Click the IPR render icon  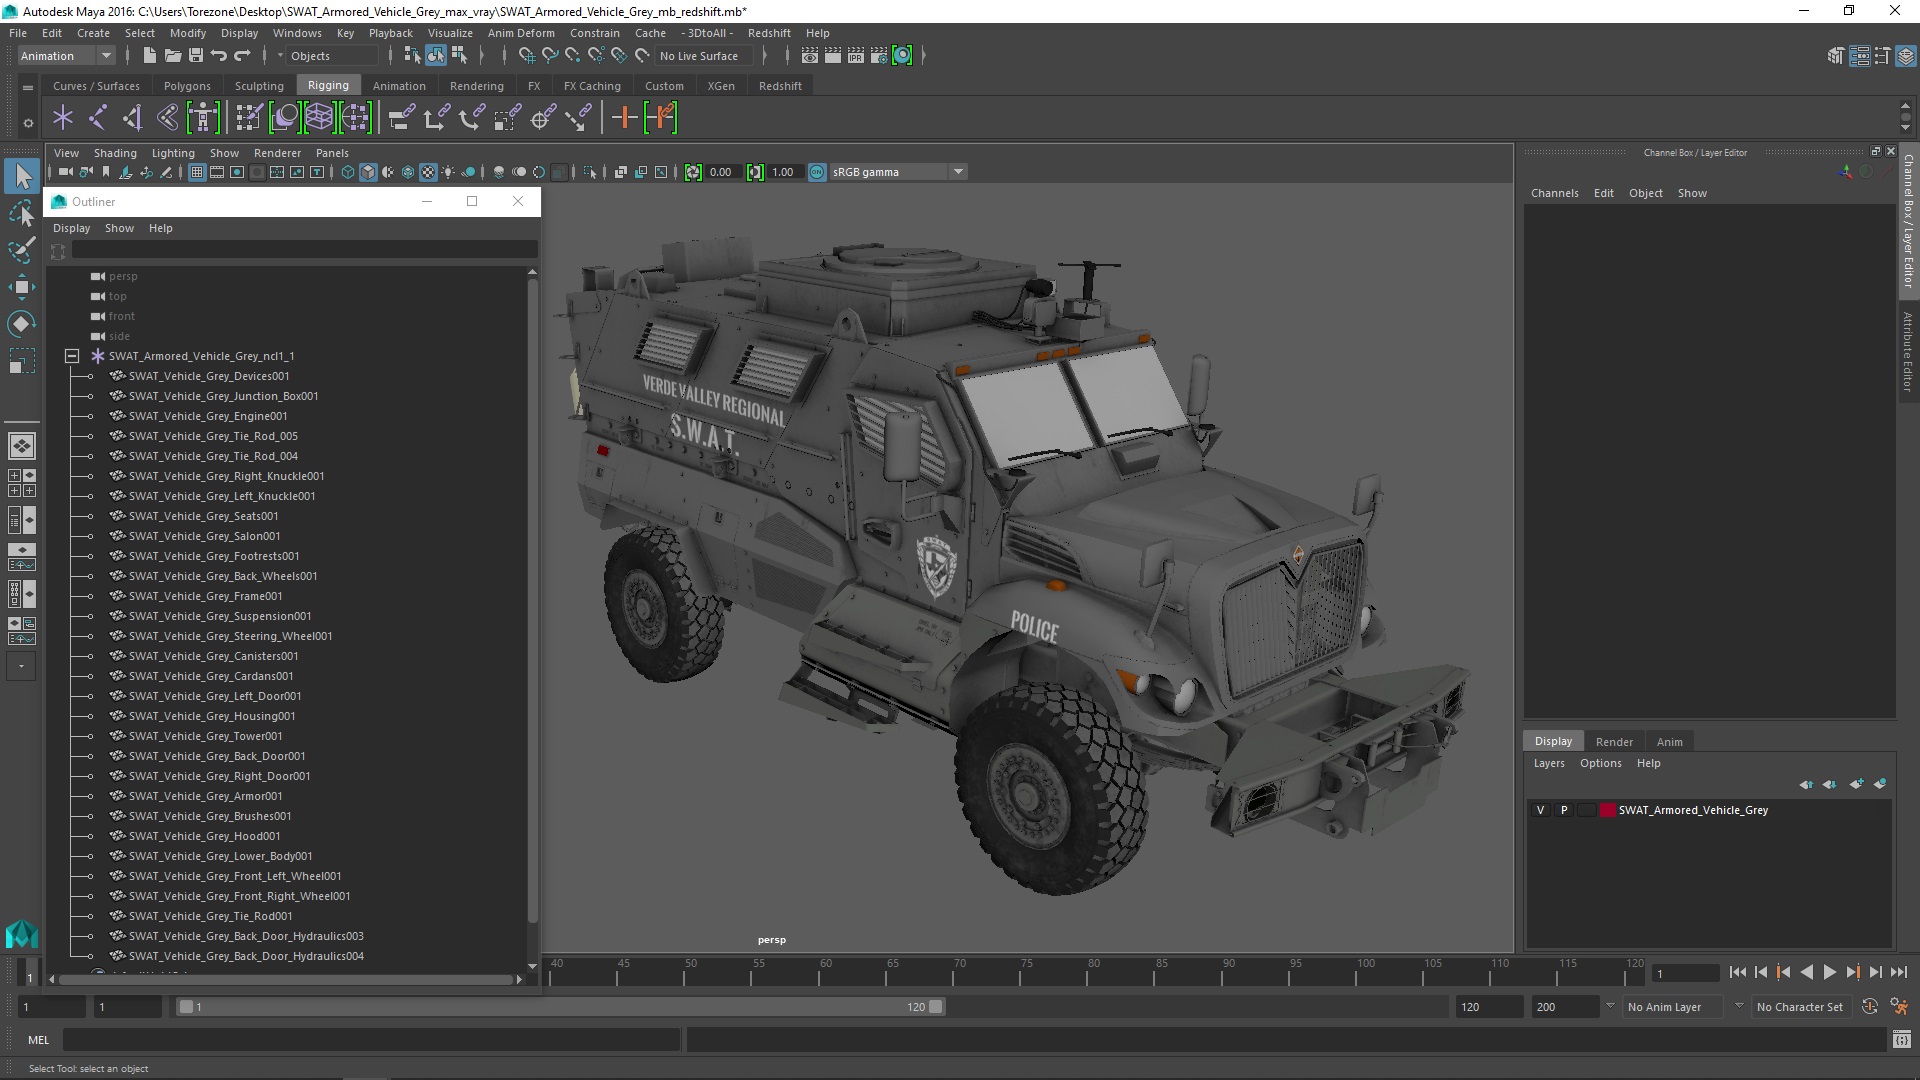point(855,56)
